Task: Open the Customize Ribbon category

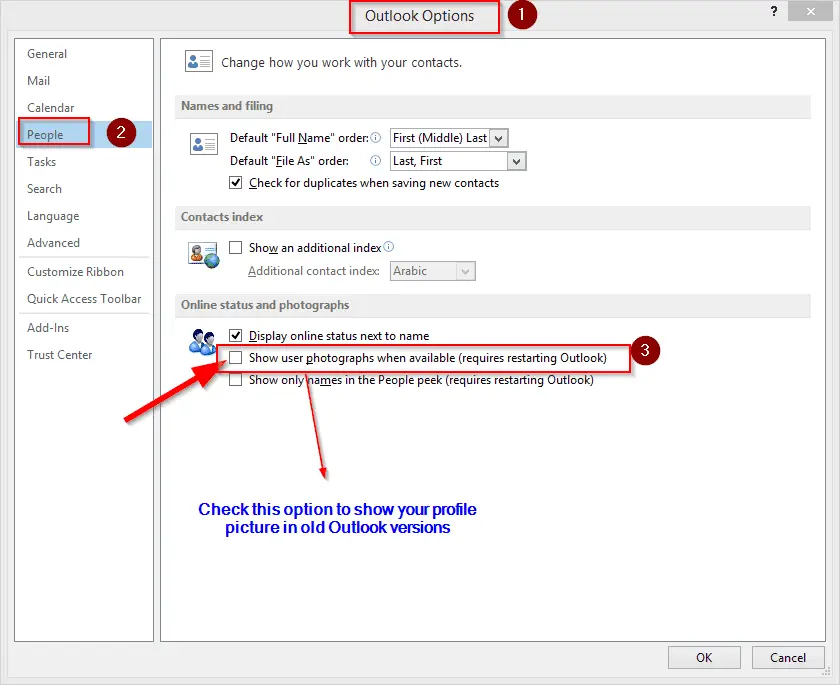Action: tap(76, 272)
